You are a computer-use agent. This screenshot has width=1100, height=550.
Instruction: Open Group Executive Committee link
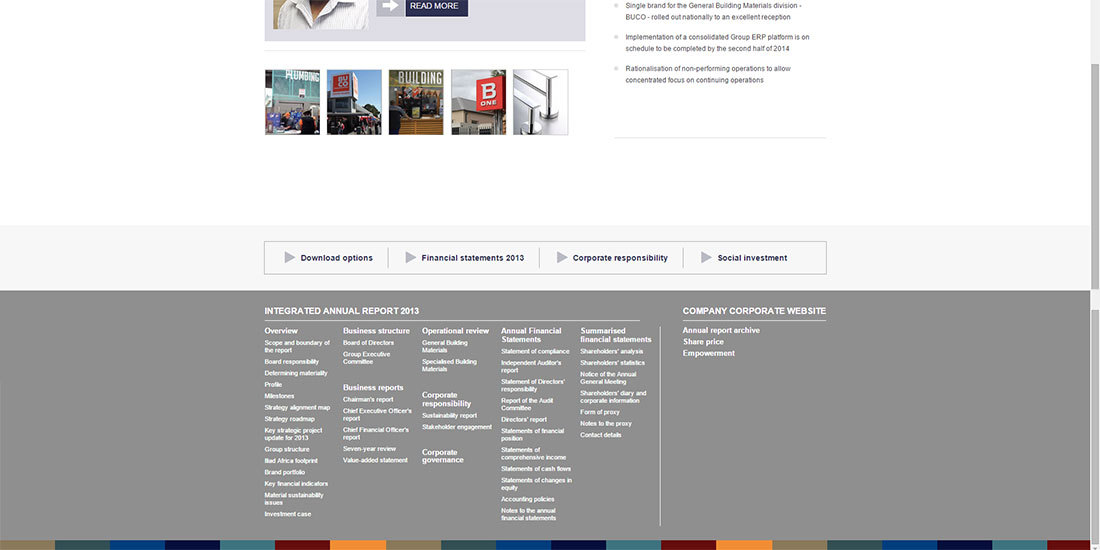coord(366,358)
